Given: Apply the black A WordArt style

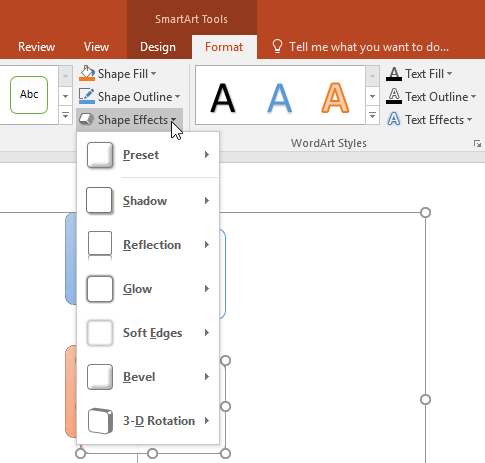Looking at the screenshot, I should [223, 98].
